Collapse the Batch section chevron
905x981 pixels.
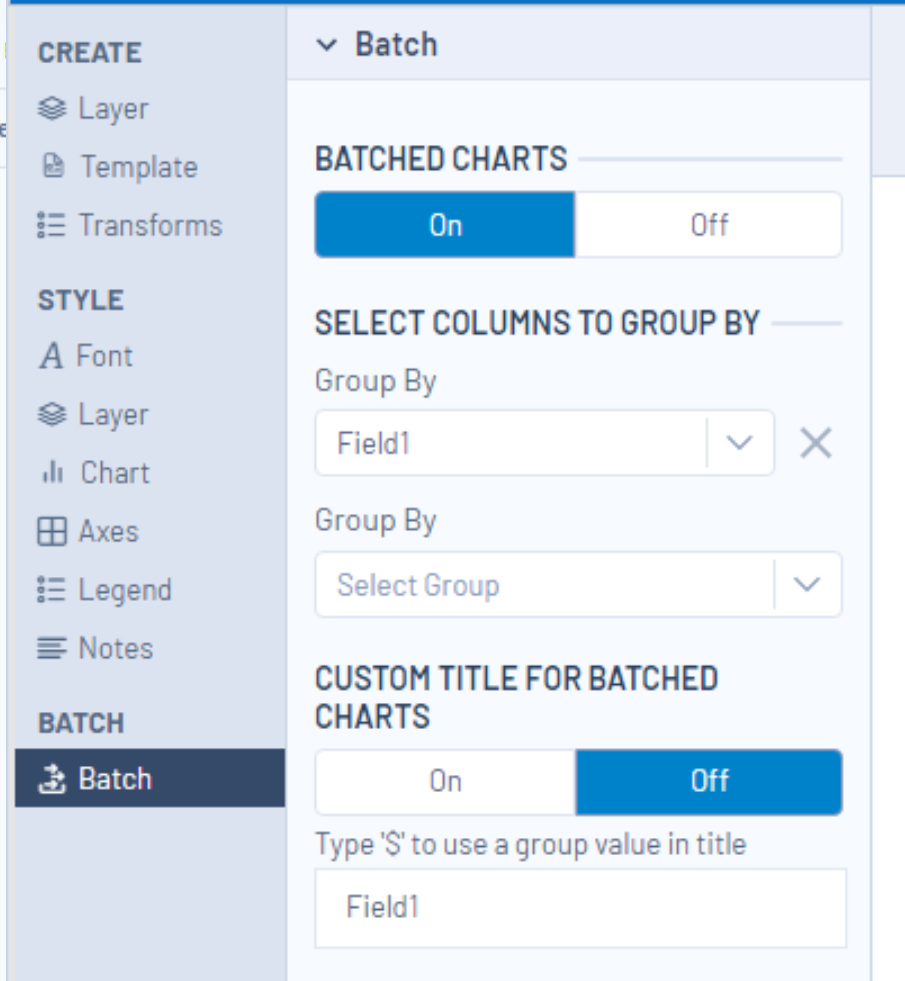pos(325,44)
